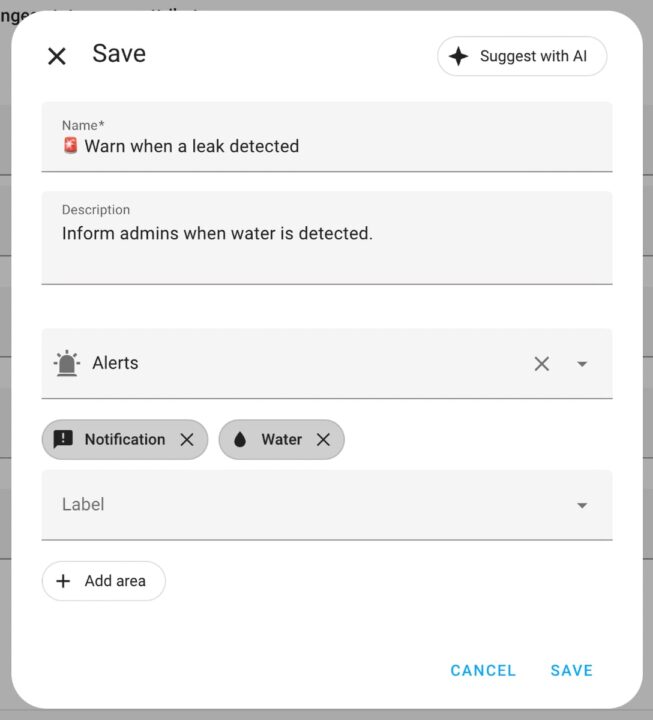Viewport: 653px width, 720px height.
Task: Expand the Alerts category dropdown arrow
Action: pos(582,364)
